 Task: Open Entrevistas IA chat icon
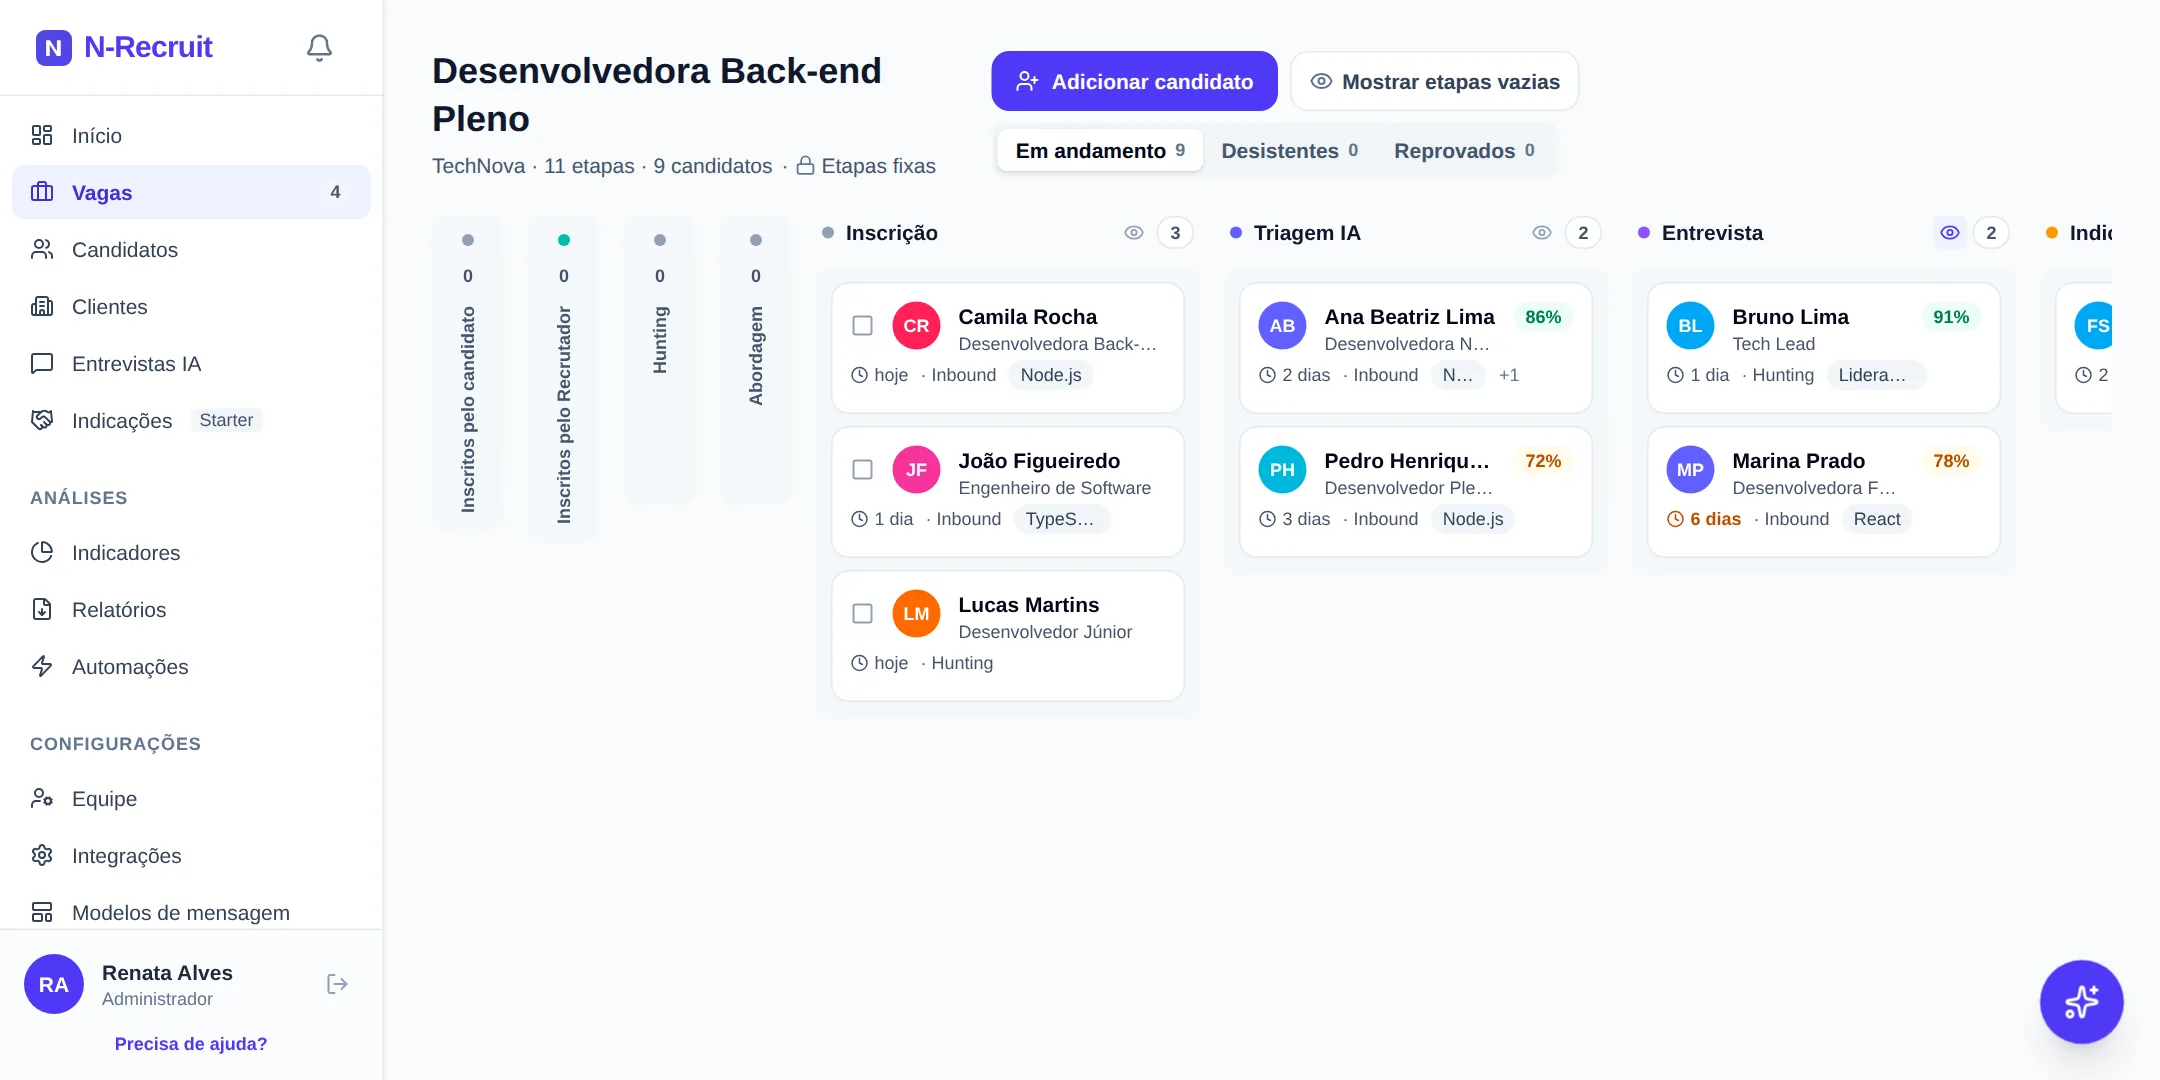pos(42,363)
